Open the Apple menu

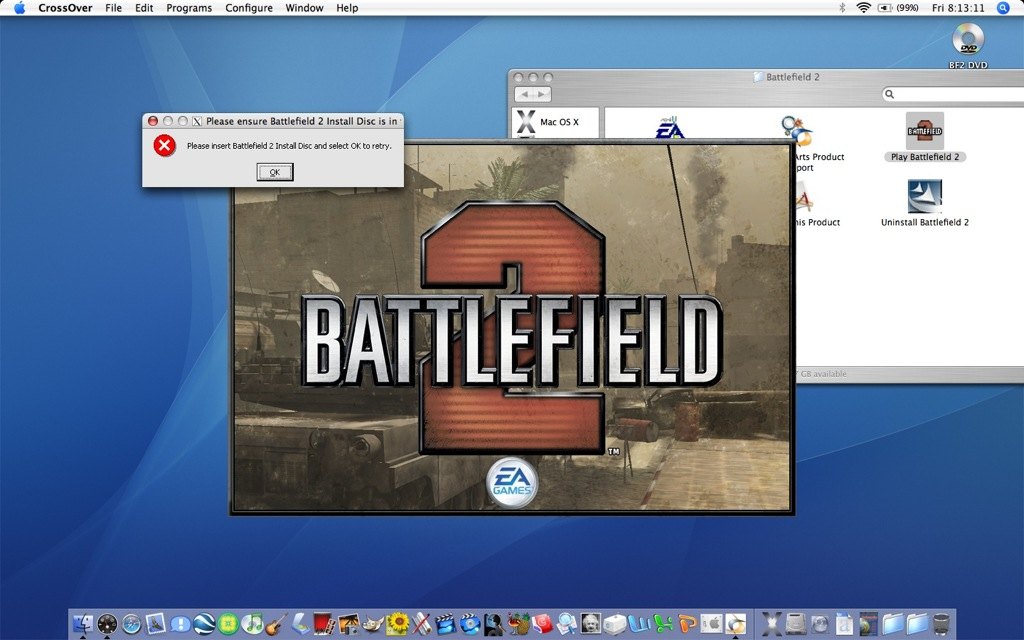point(19,8)
